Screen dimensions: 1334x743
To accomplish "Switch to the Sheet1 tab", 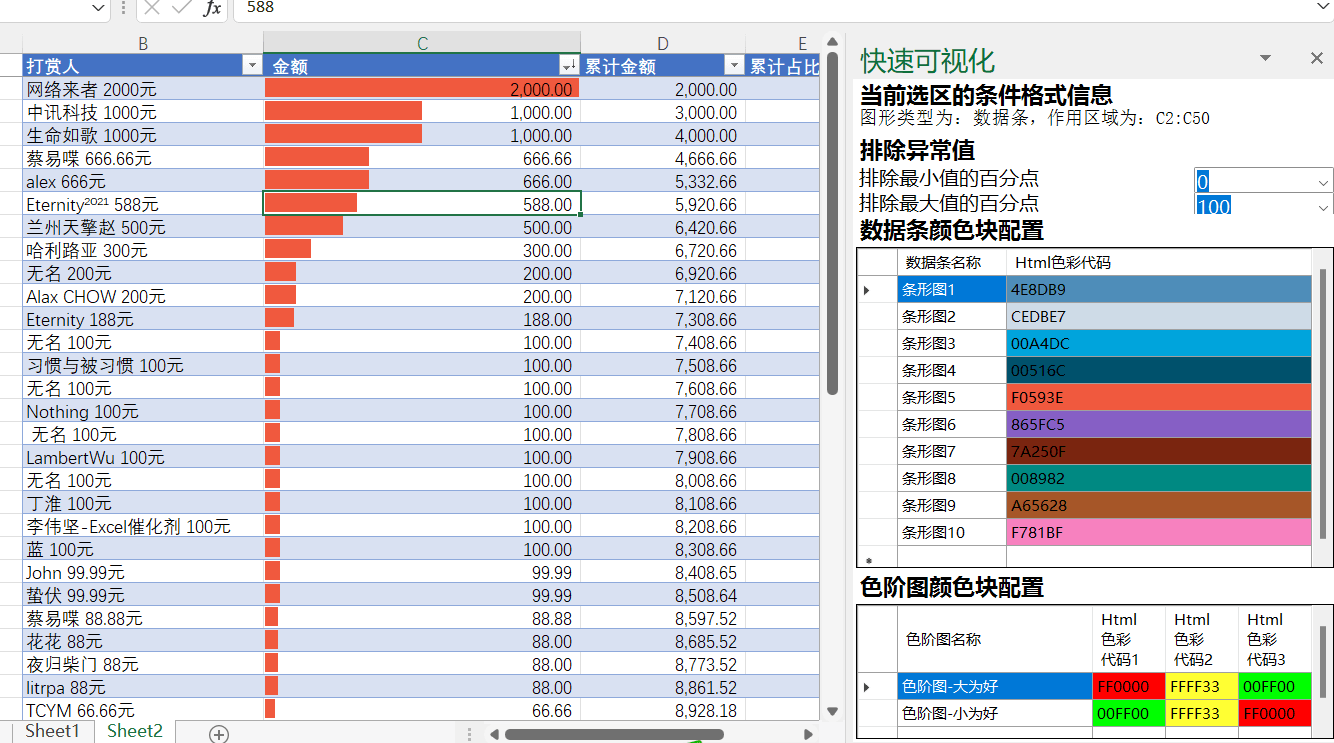I will 52,731.
